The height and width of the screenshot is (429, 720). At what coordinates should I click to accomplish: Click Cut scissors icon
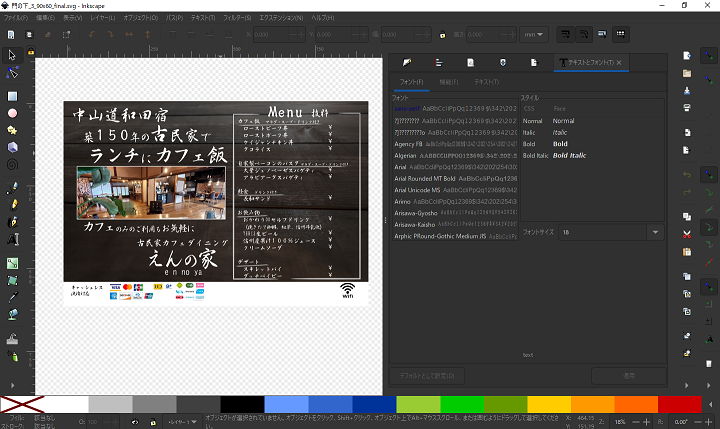pos(687,234)
